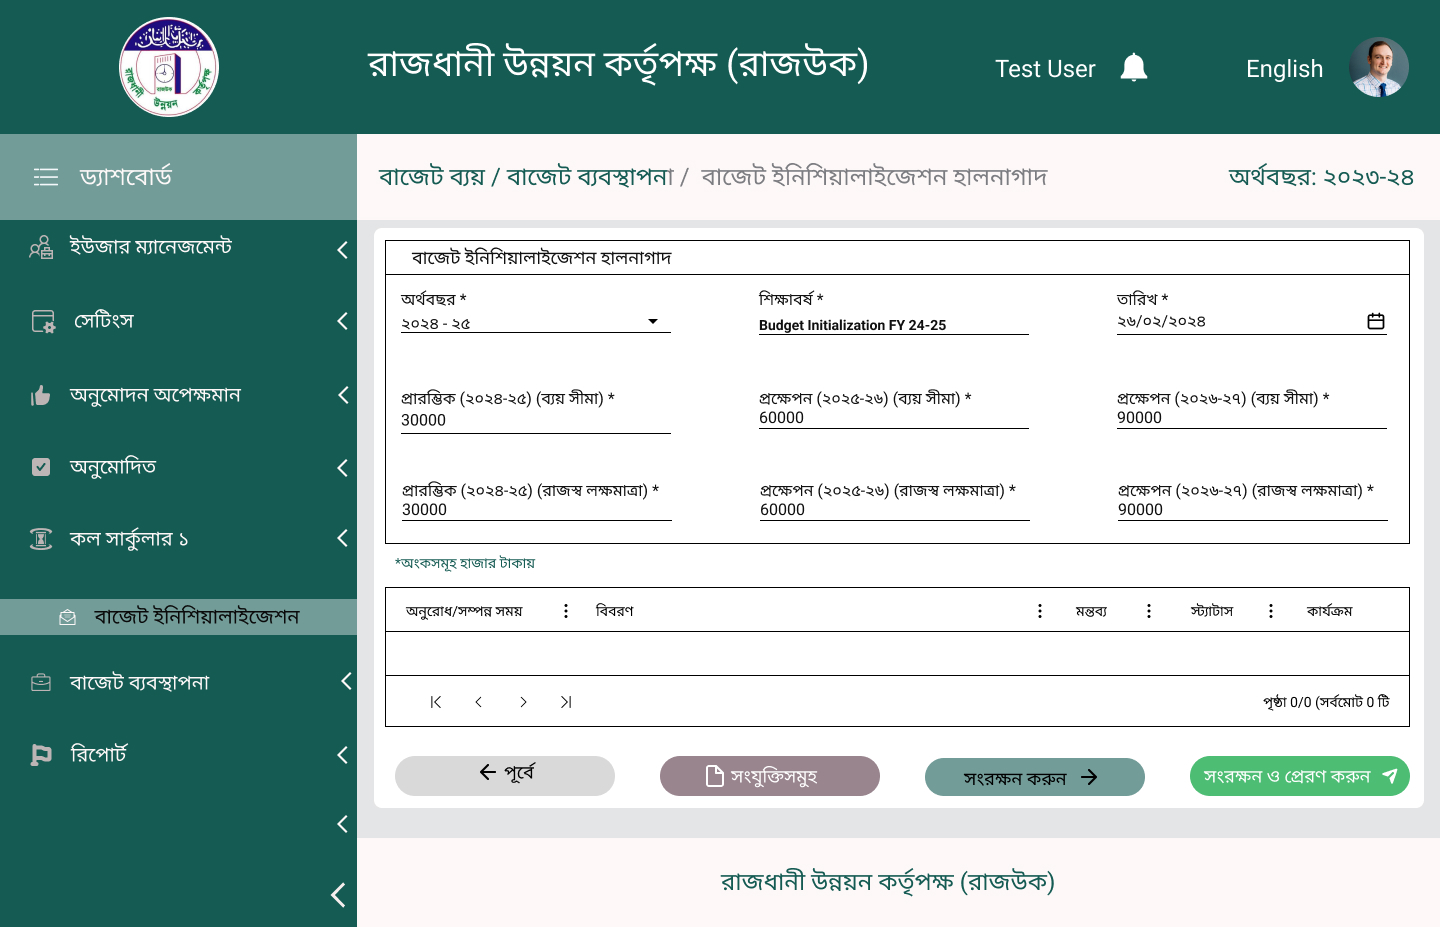
Task: Open the notification bell
Action: pos(1133,68)
